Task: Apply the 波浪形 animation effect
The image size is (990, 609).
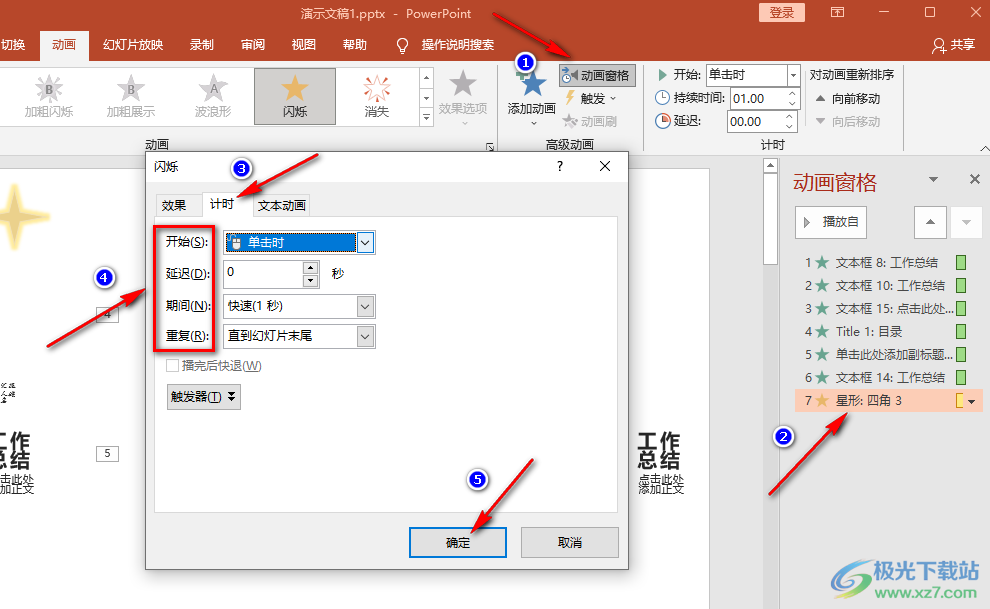Action: point(213,97)
